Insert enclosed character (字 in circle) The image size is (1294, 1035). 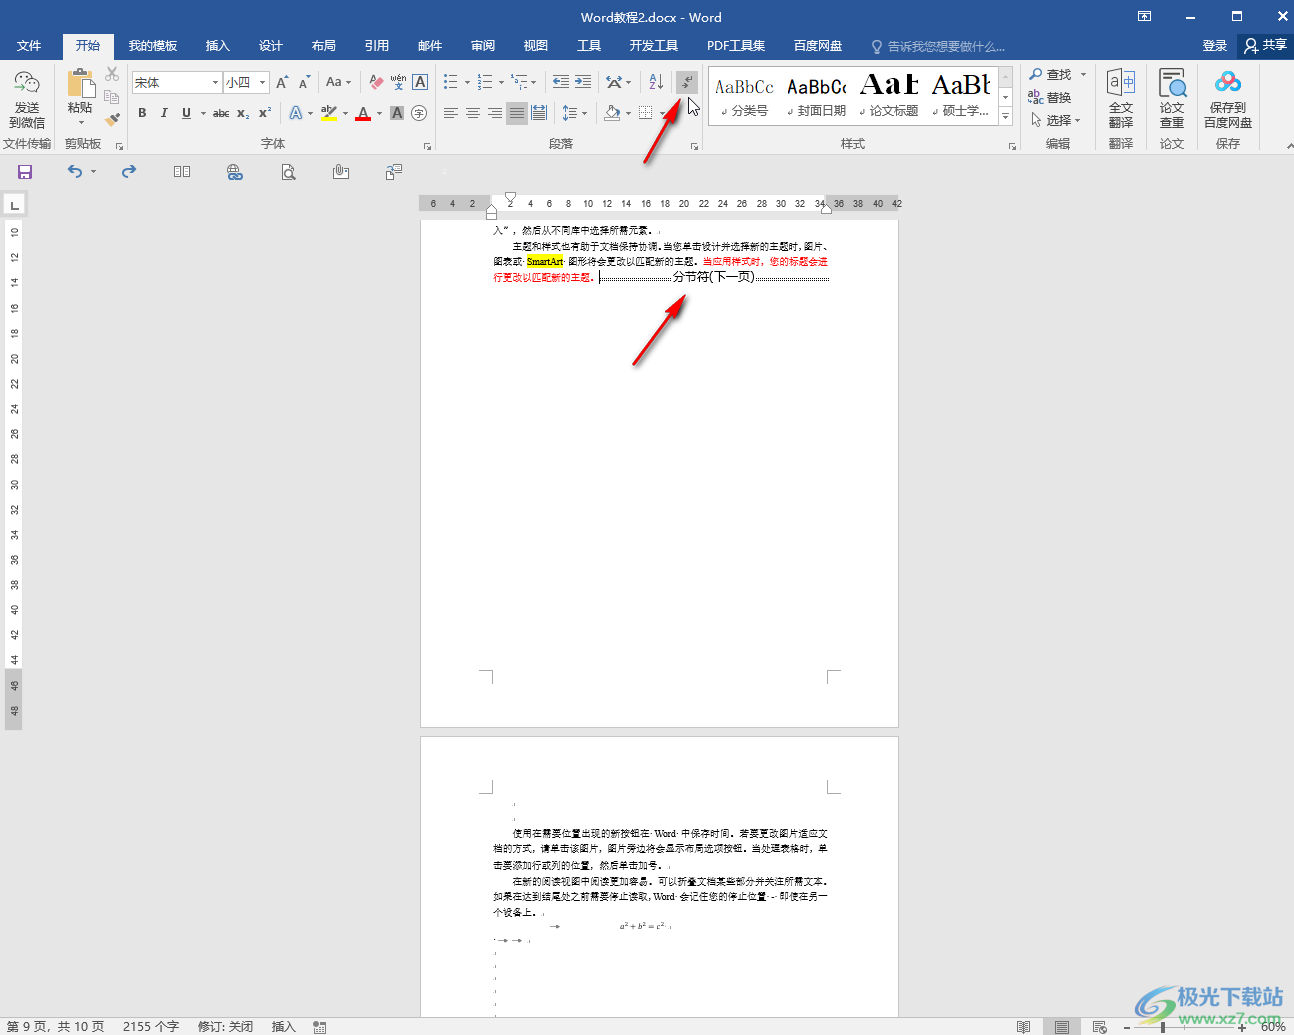click(419, 113)
